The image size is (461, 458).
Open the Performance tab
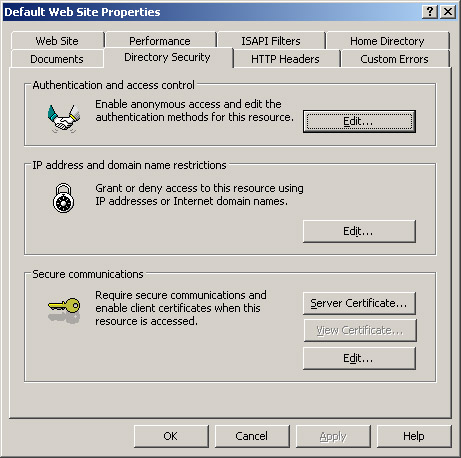(x=160, y=41)
